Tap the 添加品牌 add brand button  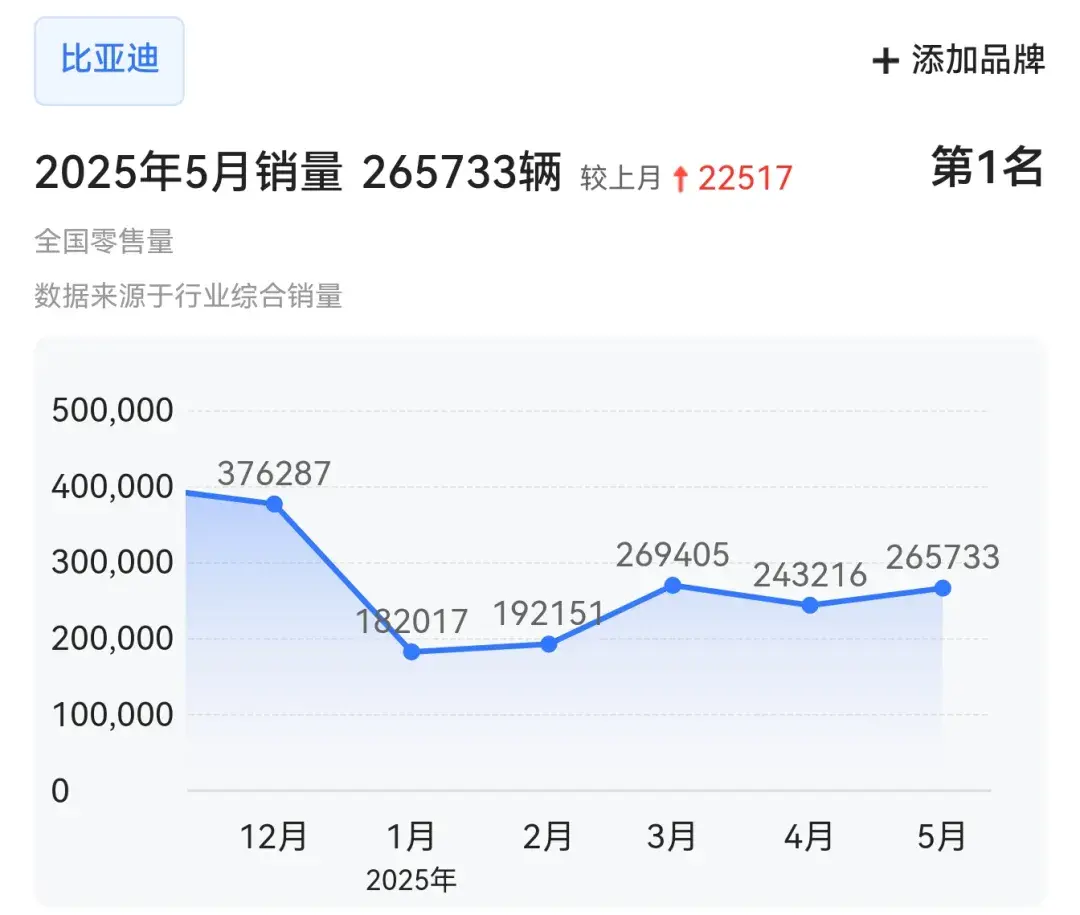tap(959, 60)
